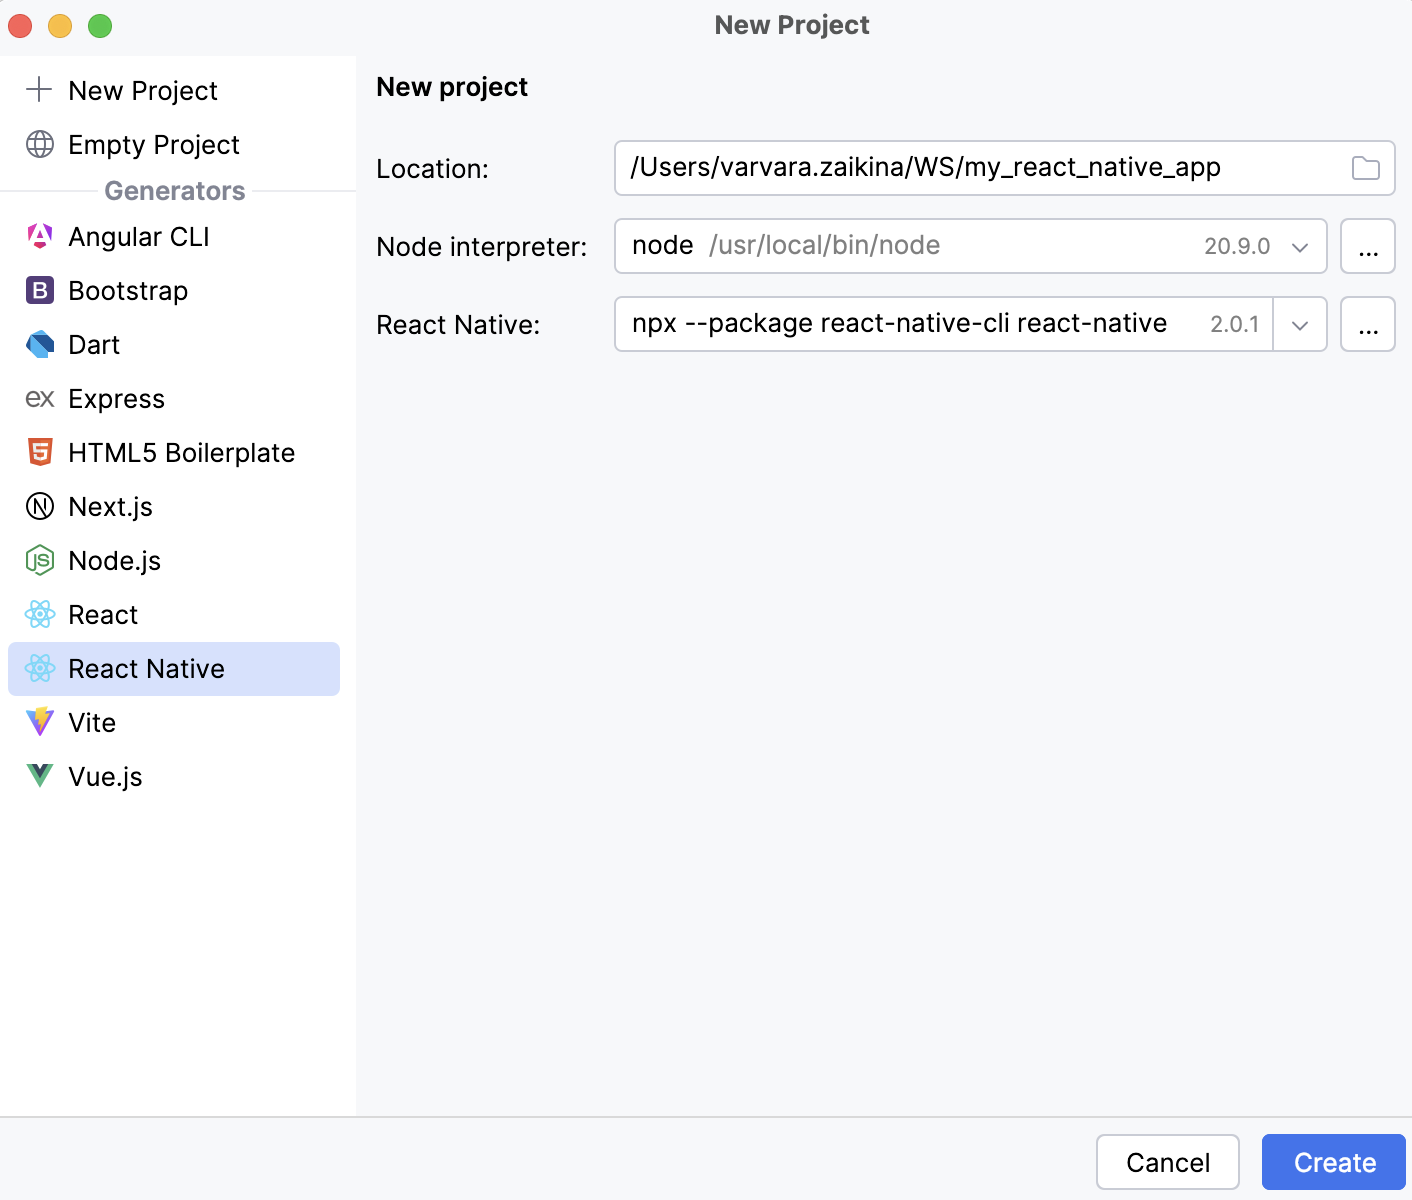The image size is (1412, 1200).
Task: Select the Node.js generator icon
Action: tap(39, 560)
